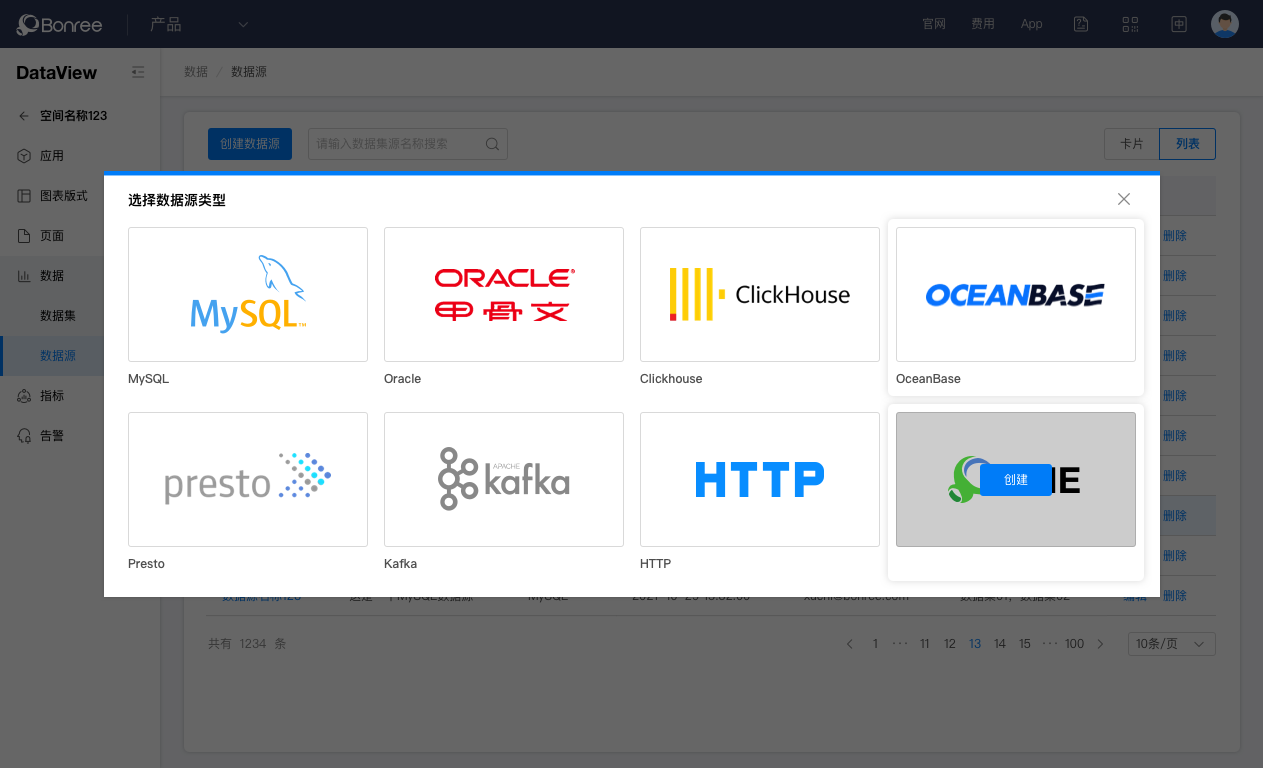
Task: Open the apps grid icon in header
Action: pyautogui.click(x=1130, y=24)
